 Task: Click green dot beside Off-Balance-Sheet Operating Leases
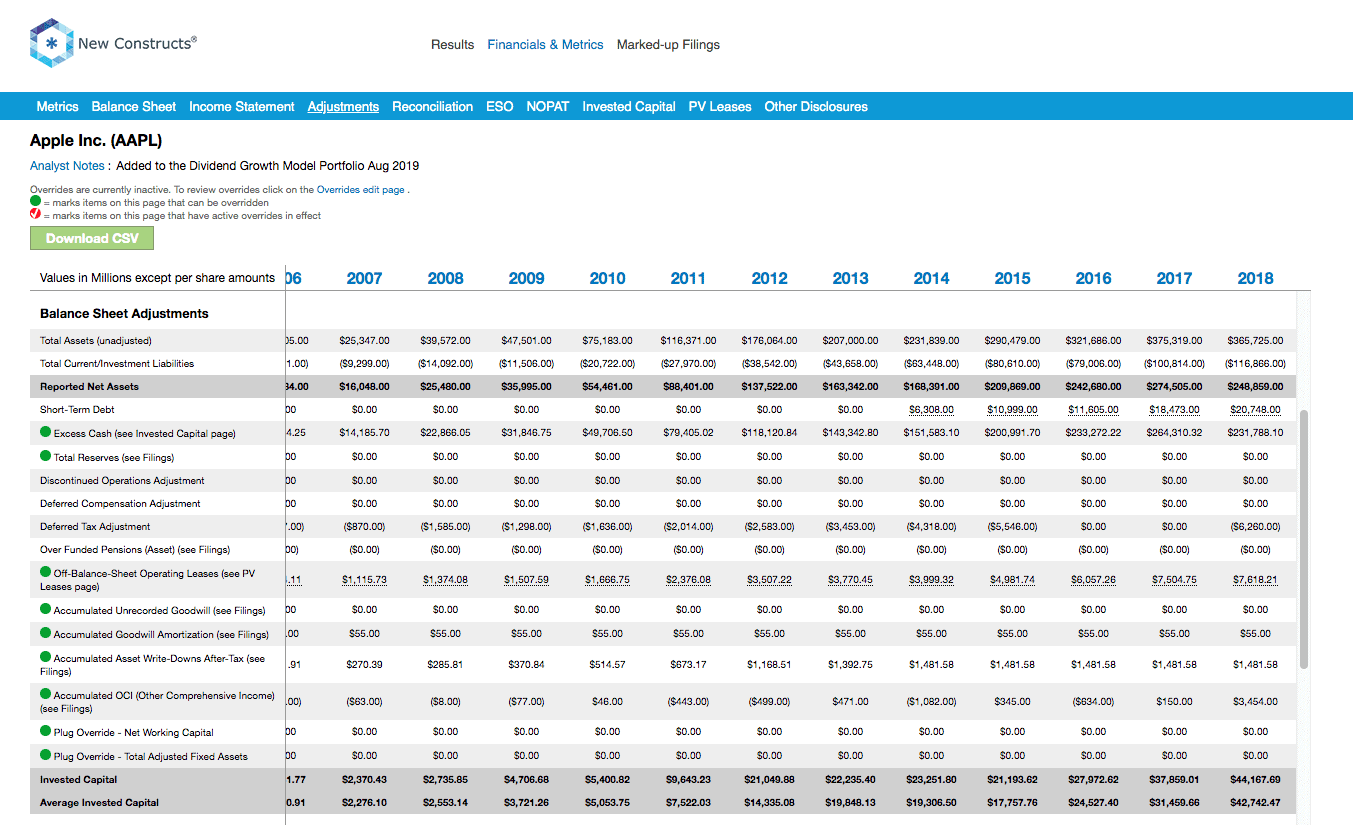click(x=46, y=572)
